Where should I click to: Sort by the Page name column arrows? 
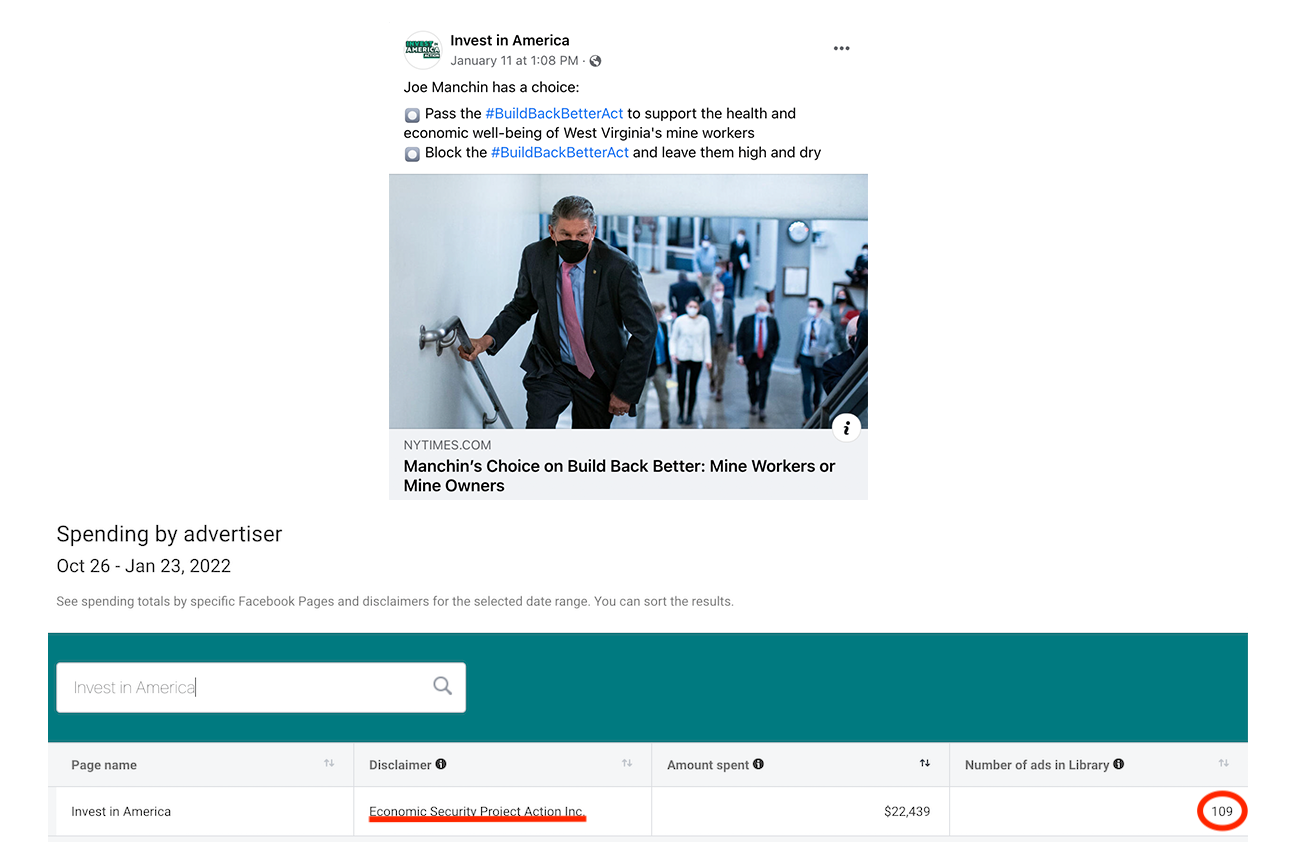tap(329, 764)
